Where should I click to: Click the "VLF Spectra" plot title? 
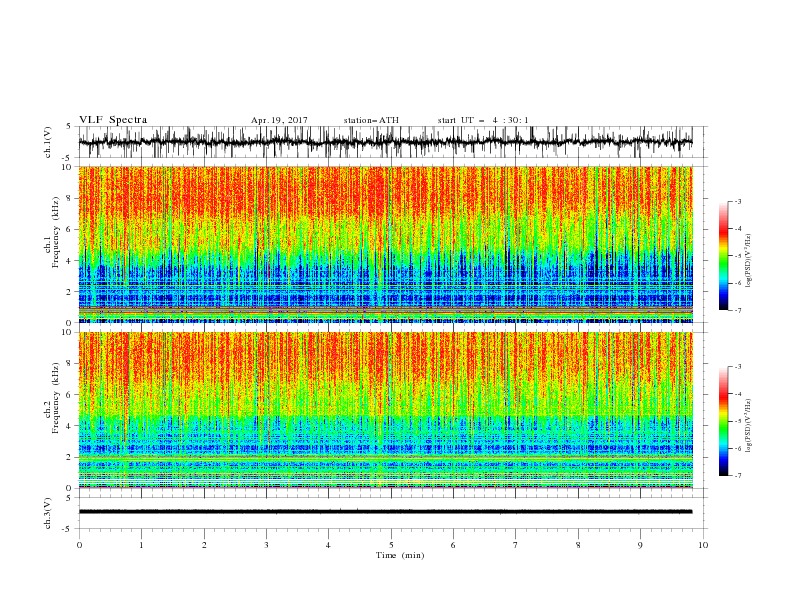pos(113,120)
